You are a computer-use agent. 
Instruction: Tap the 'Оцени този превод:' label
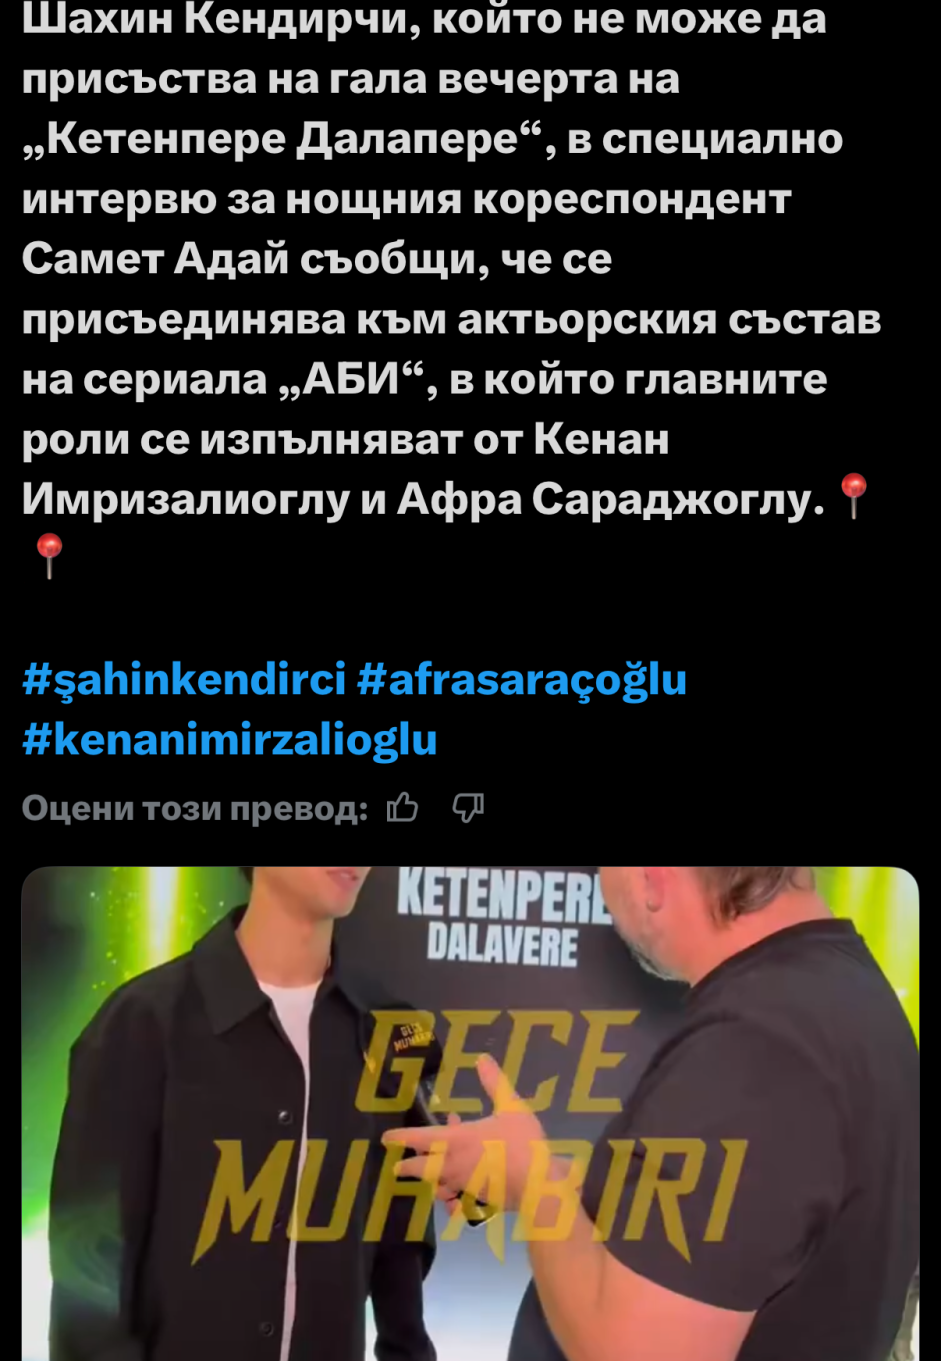coord(195,808)
